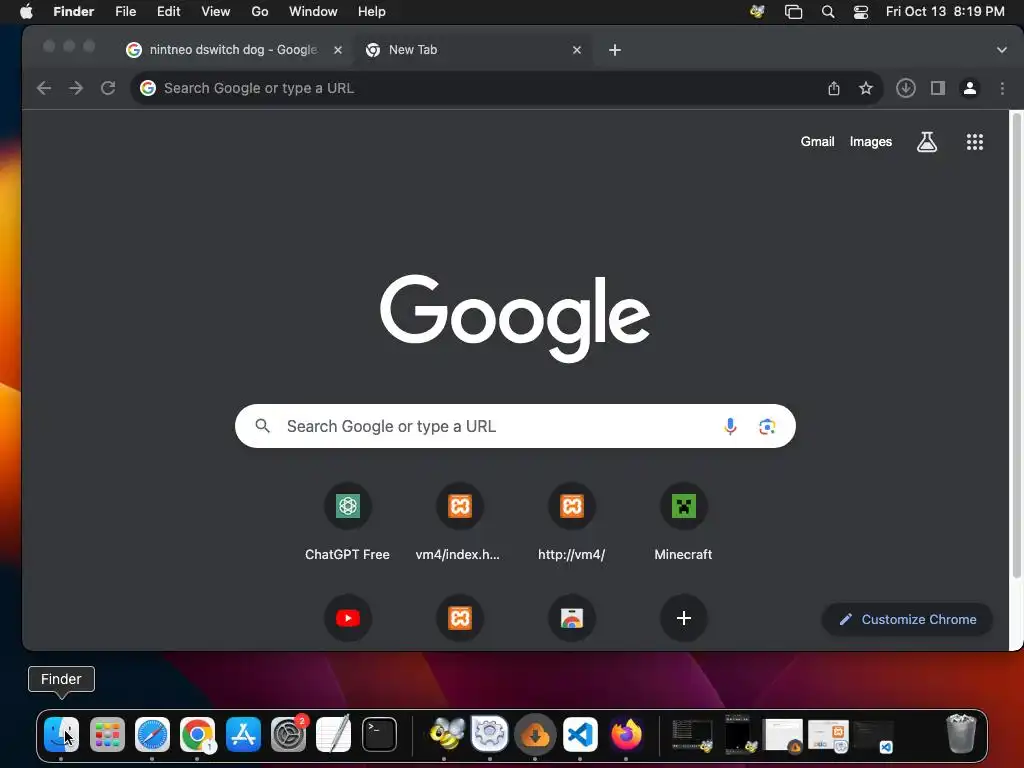Expand the tab search chevron
This screenshot has width=1024, height=768.
click(x=1001, y=50)
